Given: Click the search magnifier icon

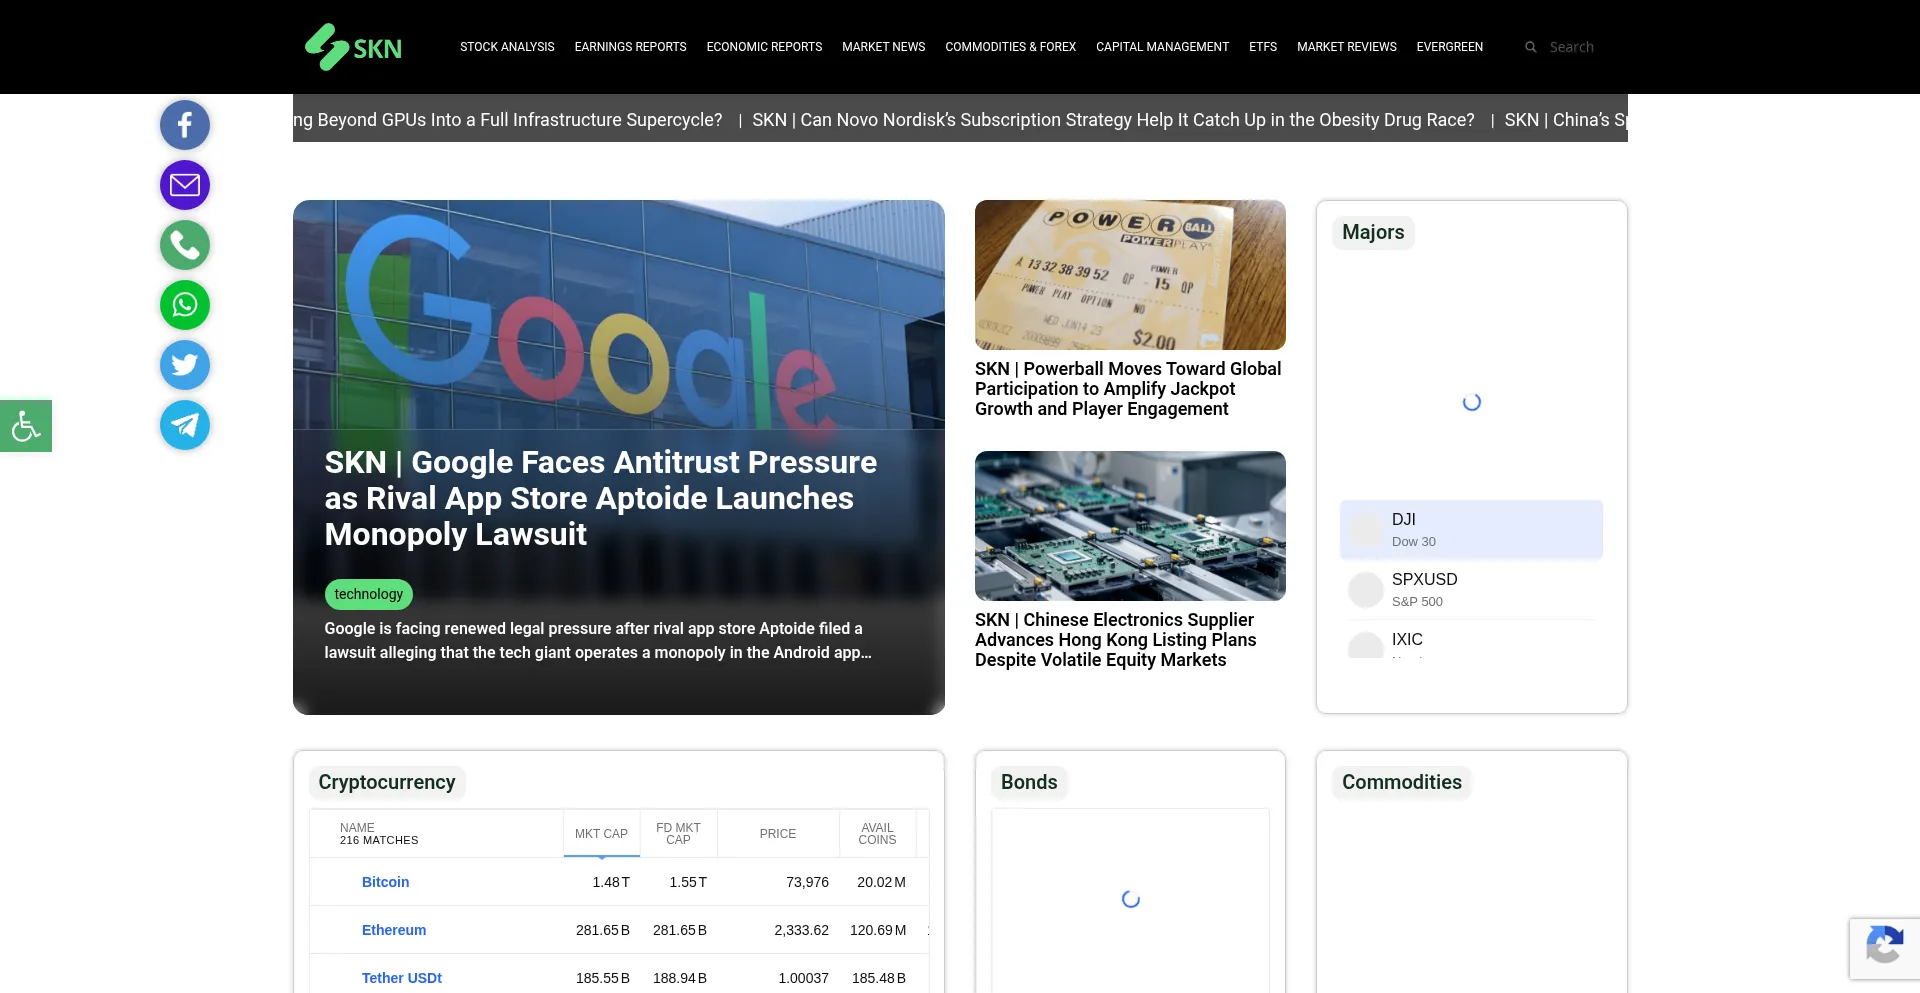Looking at the screenshot, I should pos(1530,47).
